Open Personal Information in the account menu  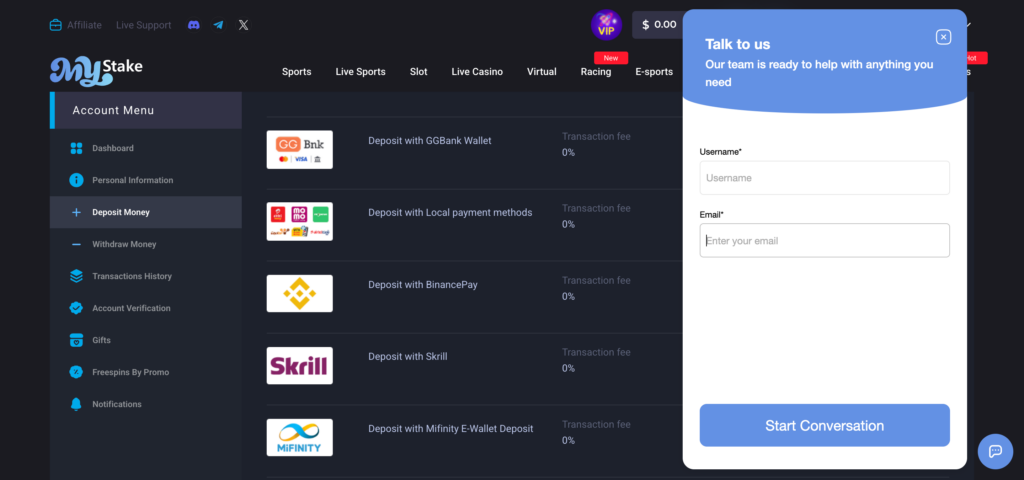point(146,180)
